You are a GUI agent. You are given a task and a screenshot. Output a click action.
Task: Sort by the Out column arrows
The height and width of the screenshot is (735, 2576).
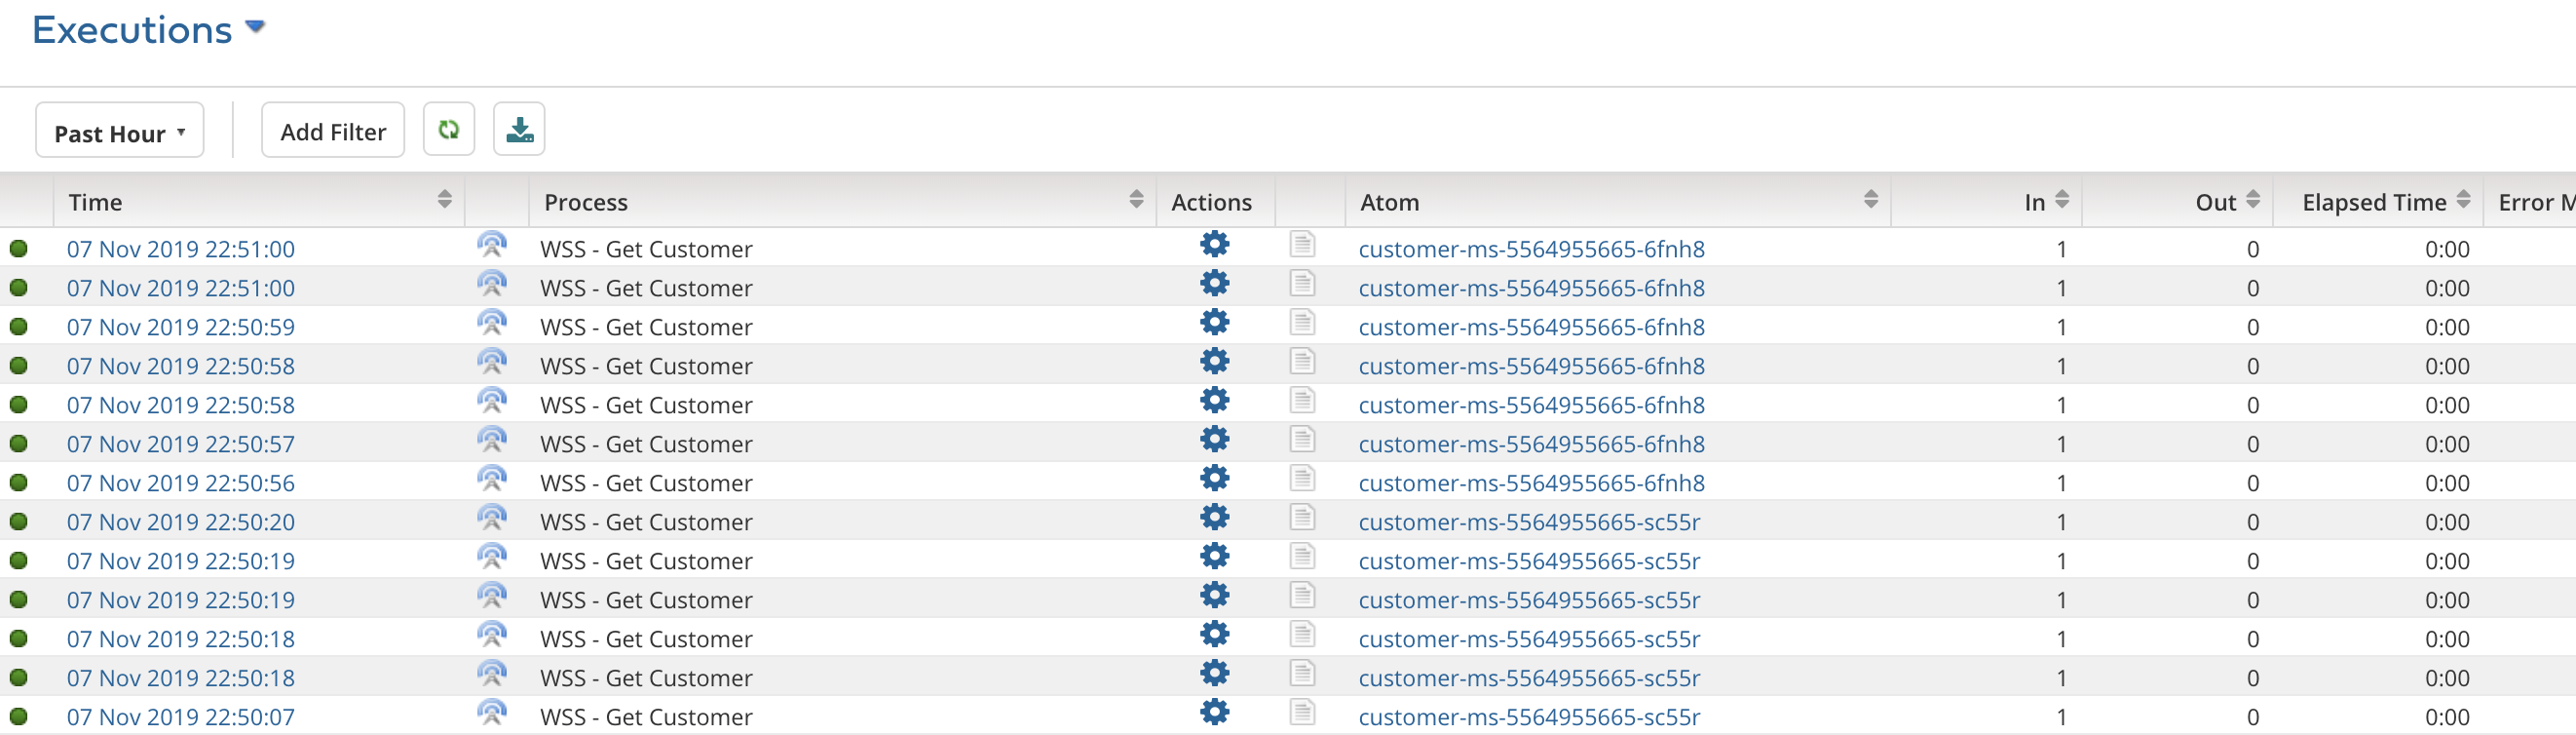click(2252, 200)
